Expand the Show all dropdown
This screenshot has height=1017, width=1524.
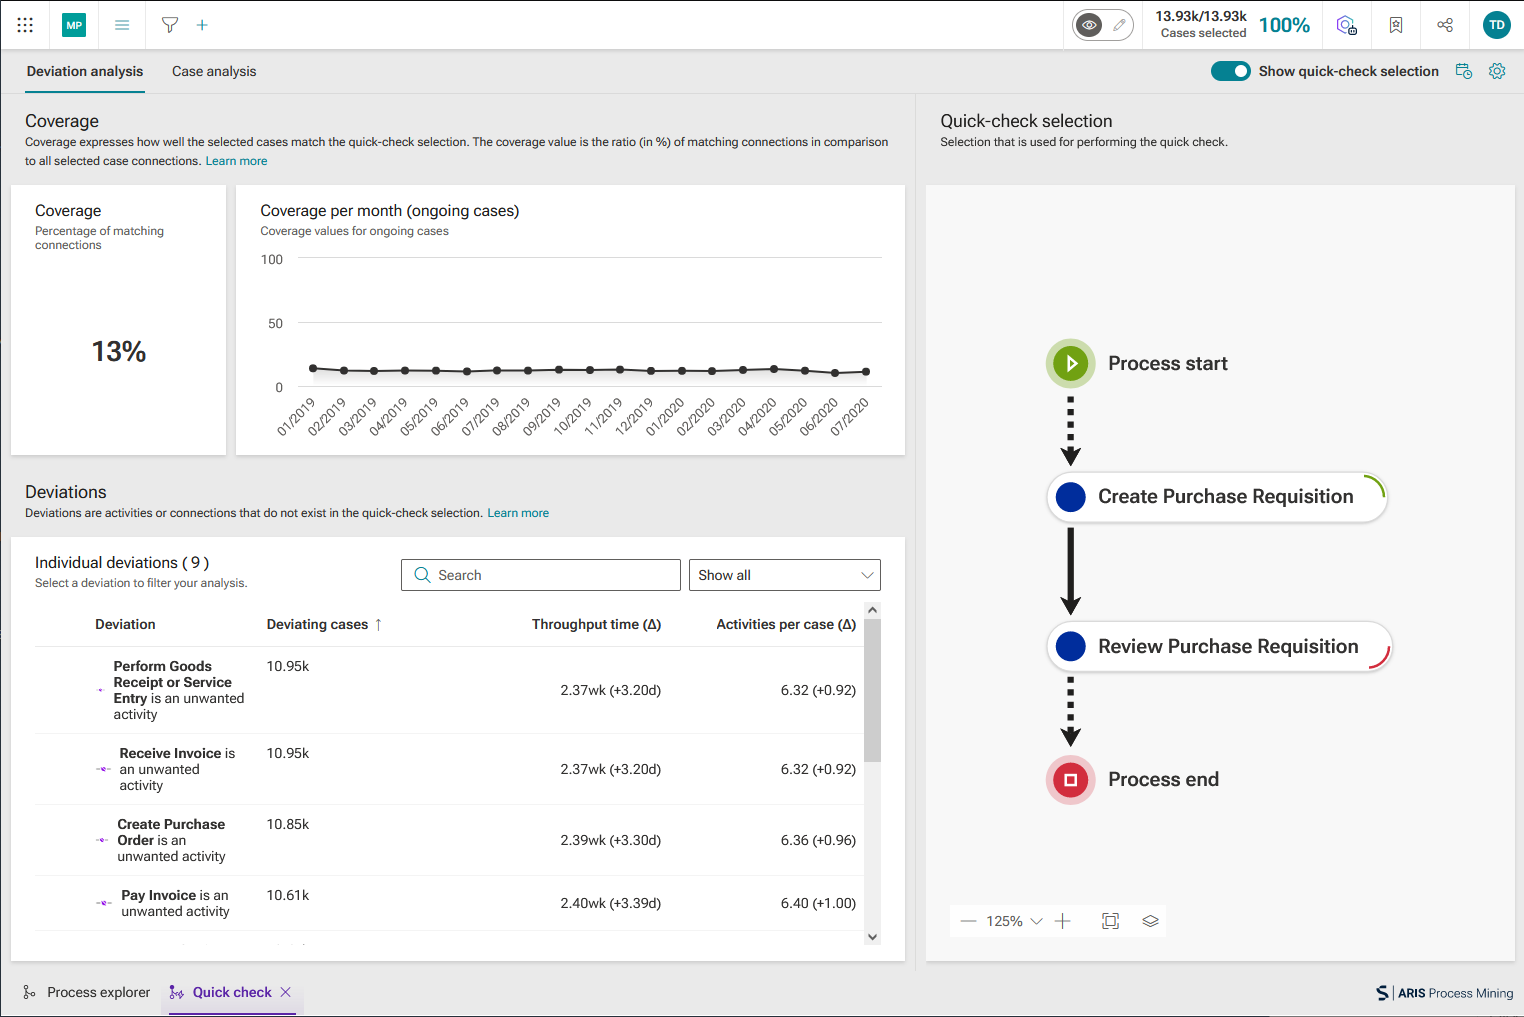(x=785, y=575)
